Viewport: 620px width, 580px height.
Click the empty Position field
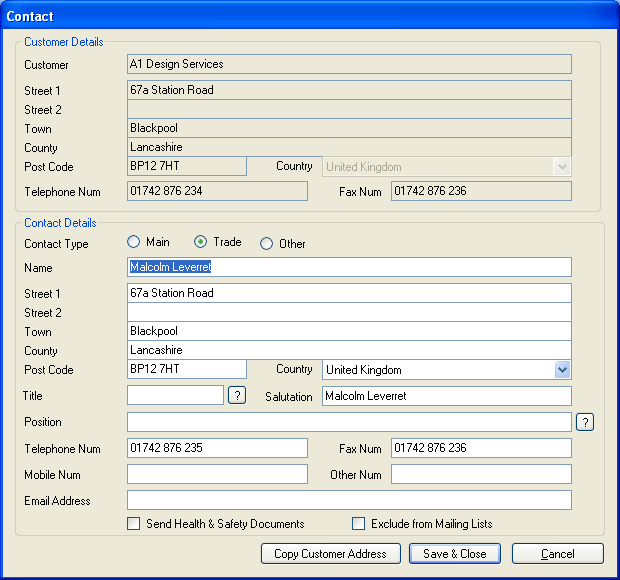click(349, 422)
